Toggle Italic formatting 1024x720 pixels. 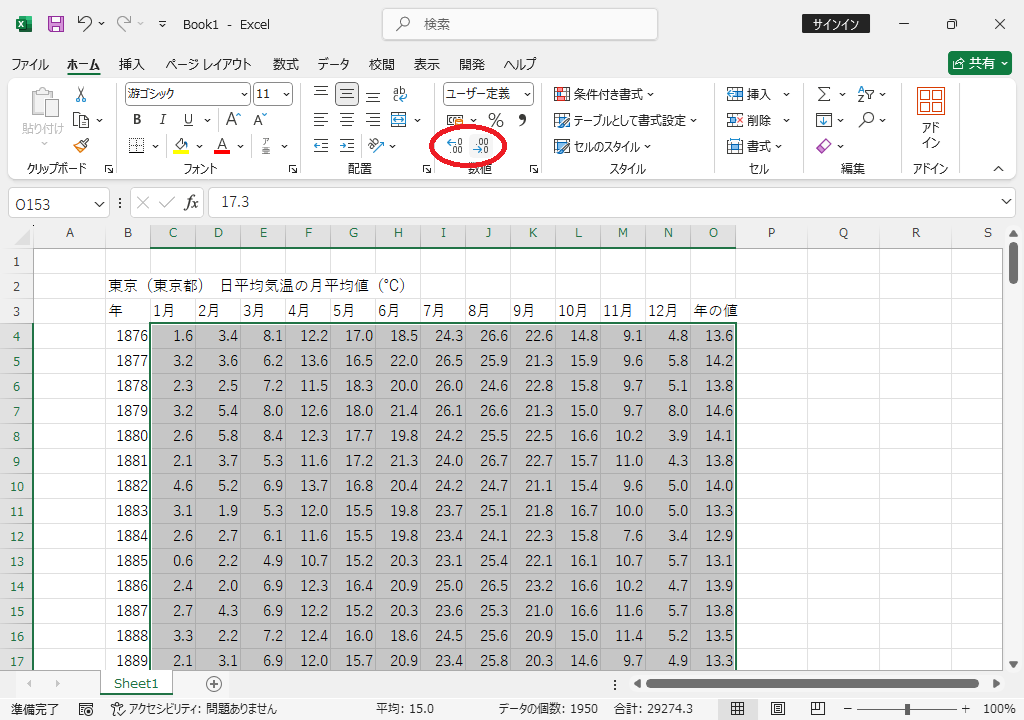point(163,120)
